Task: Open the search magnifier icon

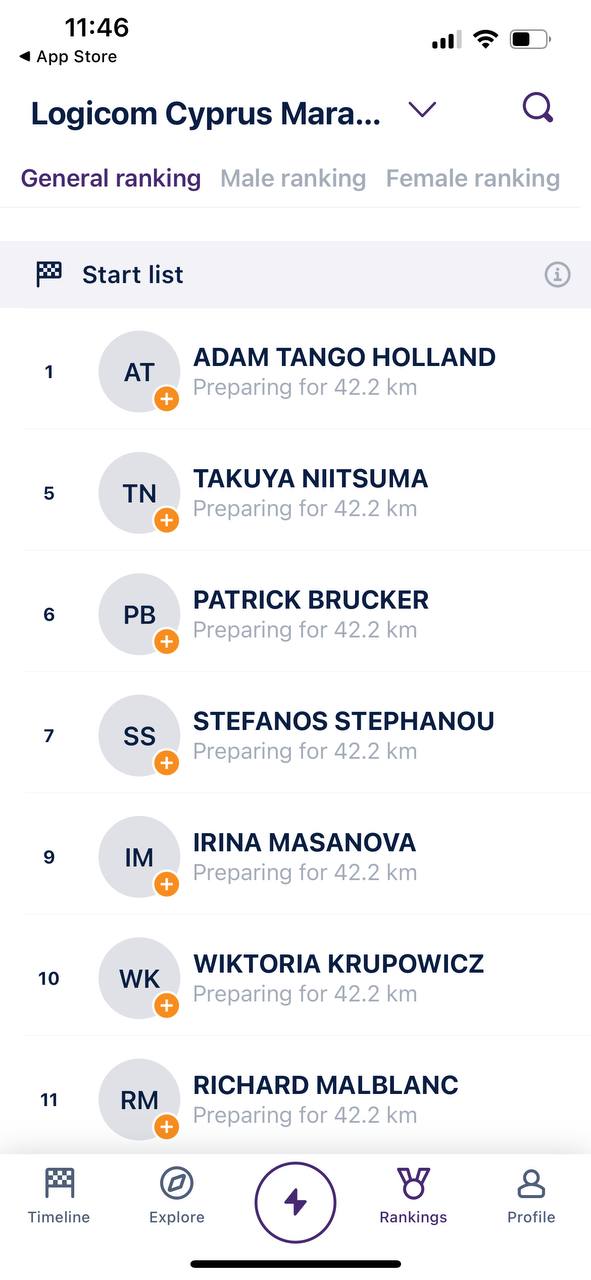Action: tap(538, 108)
